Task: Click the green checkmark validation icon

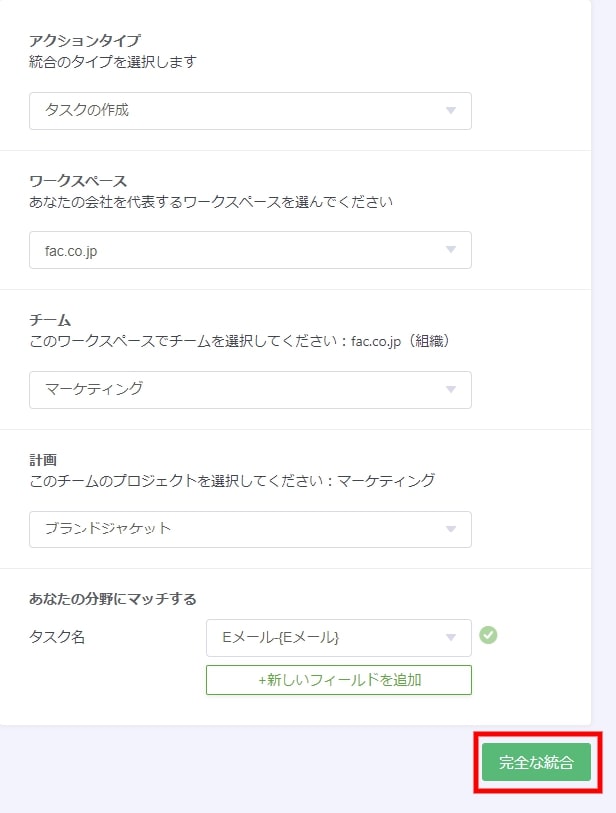Action: (488, 635)
